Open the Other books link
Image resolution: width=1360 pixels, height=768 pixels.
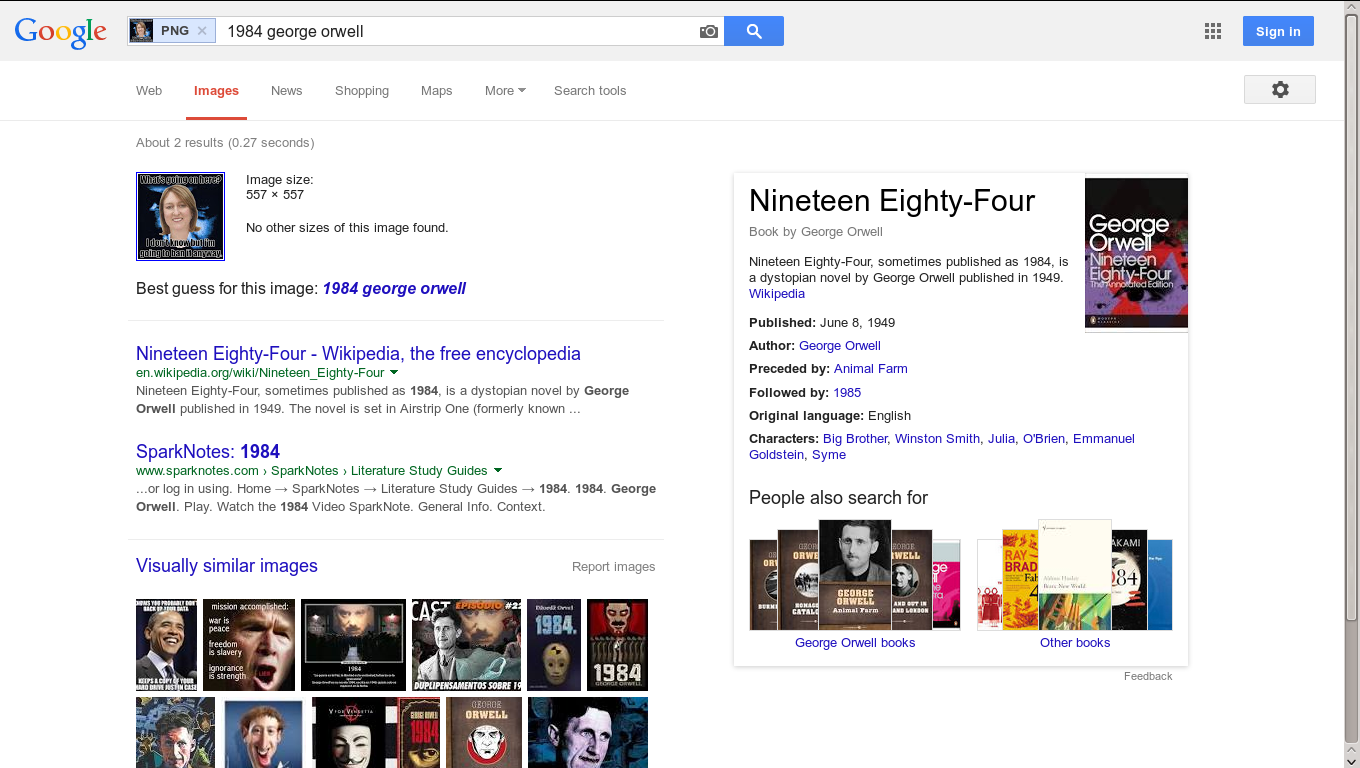pyautogui.click(x=1075, y=642)
